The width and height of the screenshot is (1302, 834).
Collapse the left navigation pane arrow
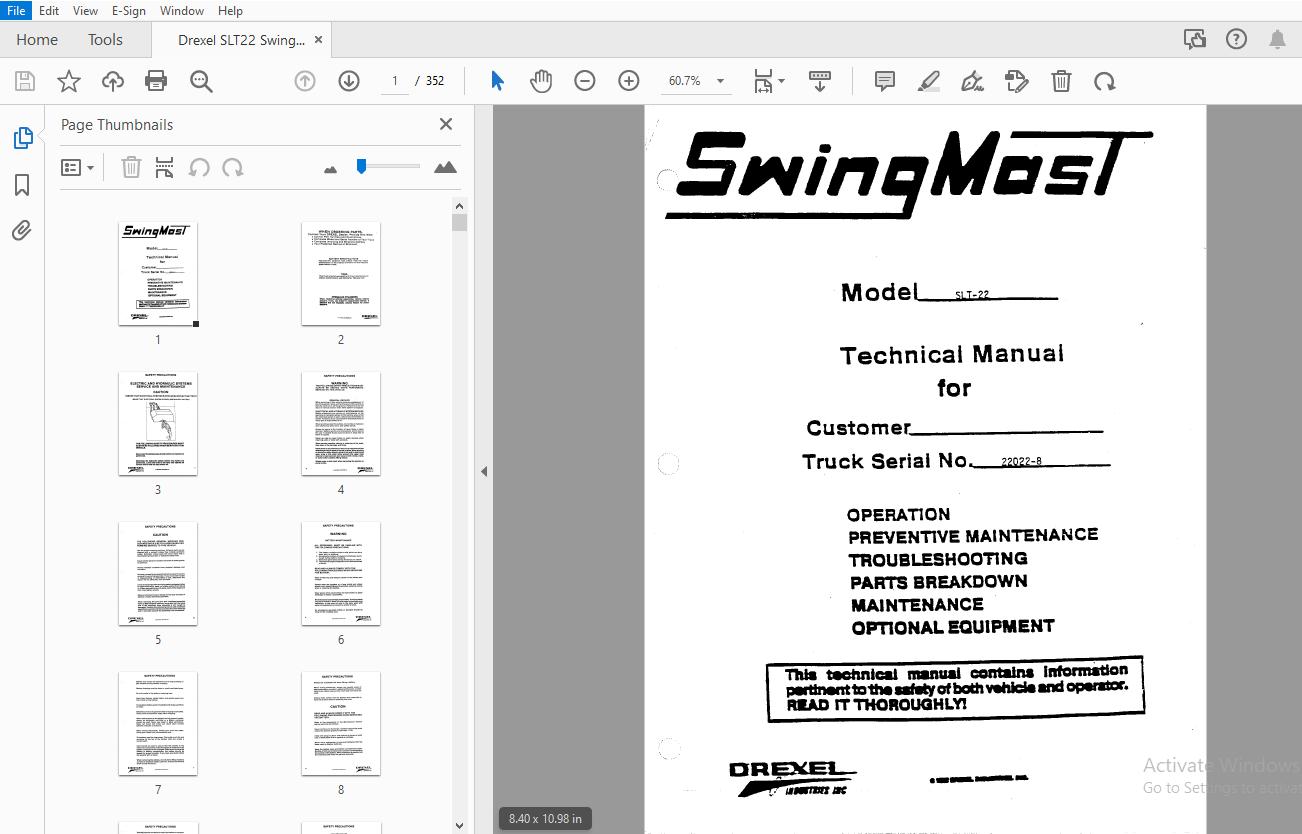[x=484, y=471]
